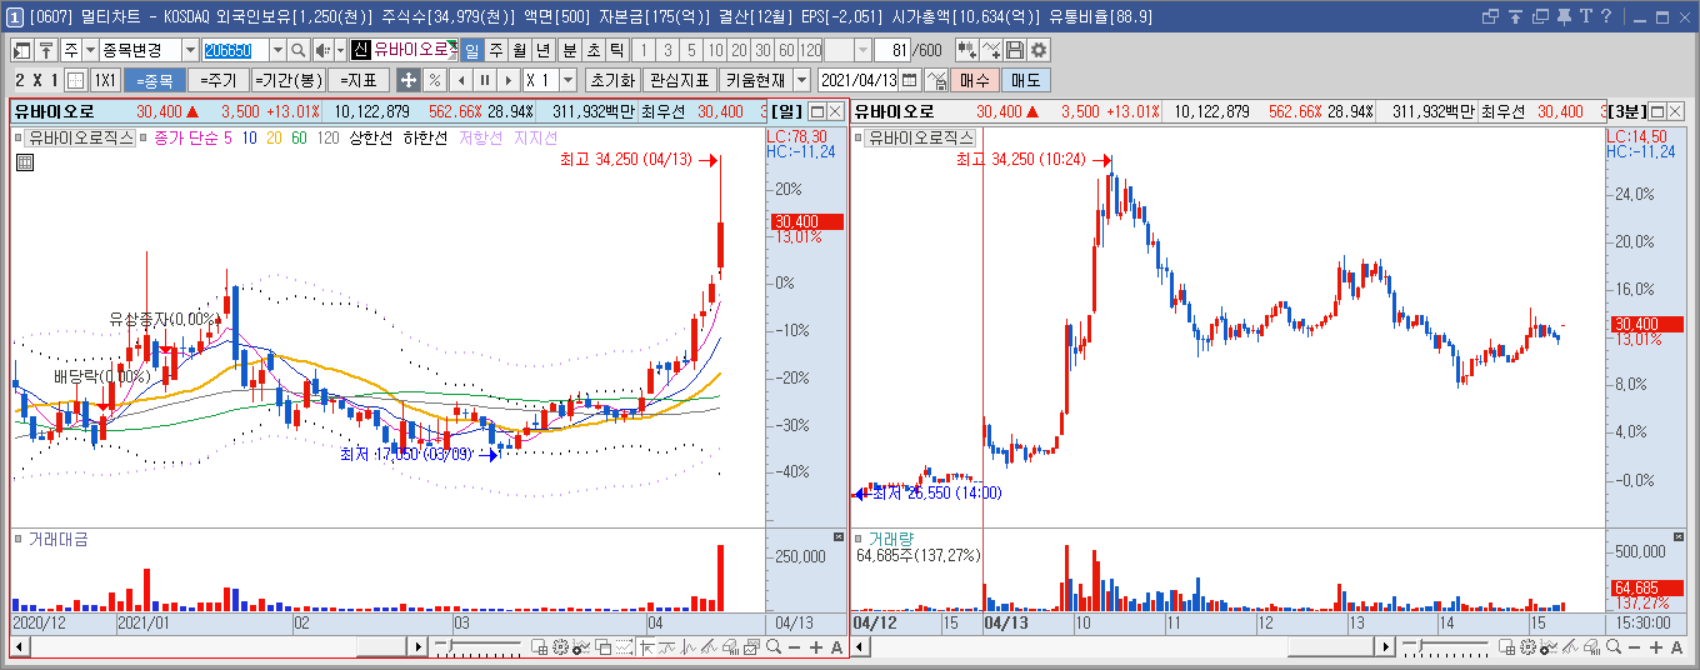Toggle 종가 단순 moving average marker

[x=144, y=138]
